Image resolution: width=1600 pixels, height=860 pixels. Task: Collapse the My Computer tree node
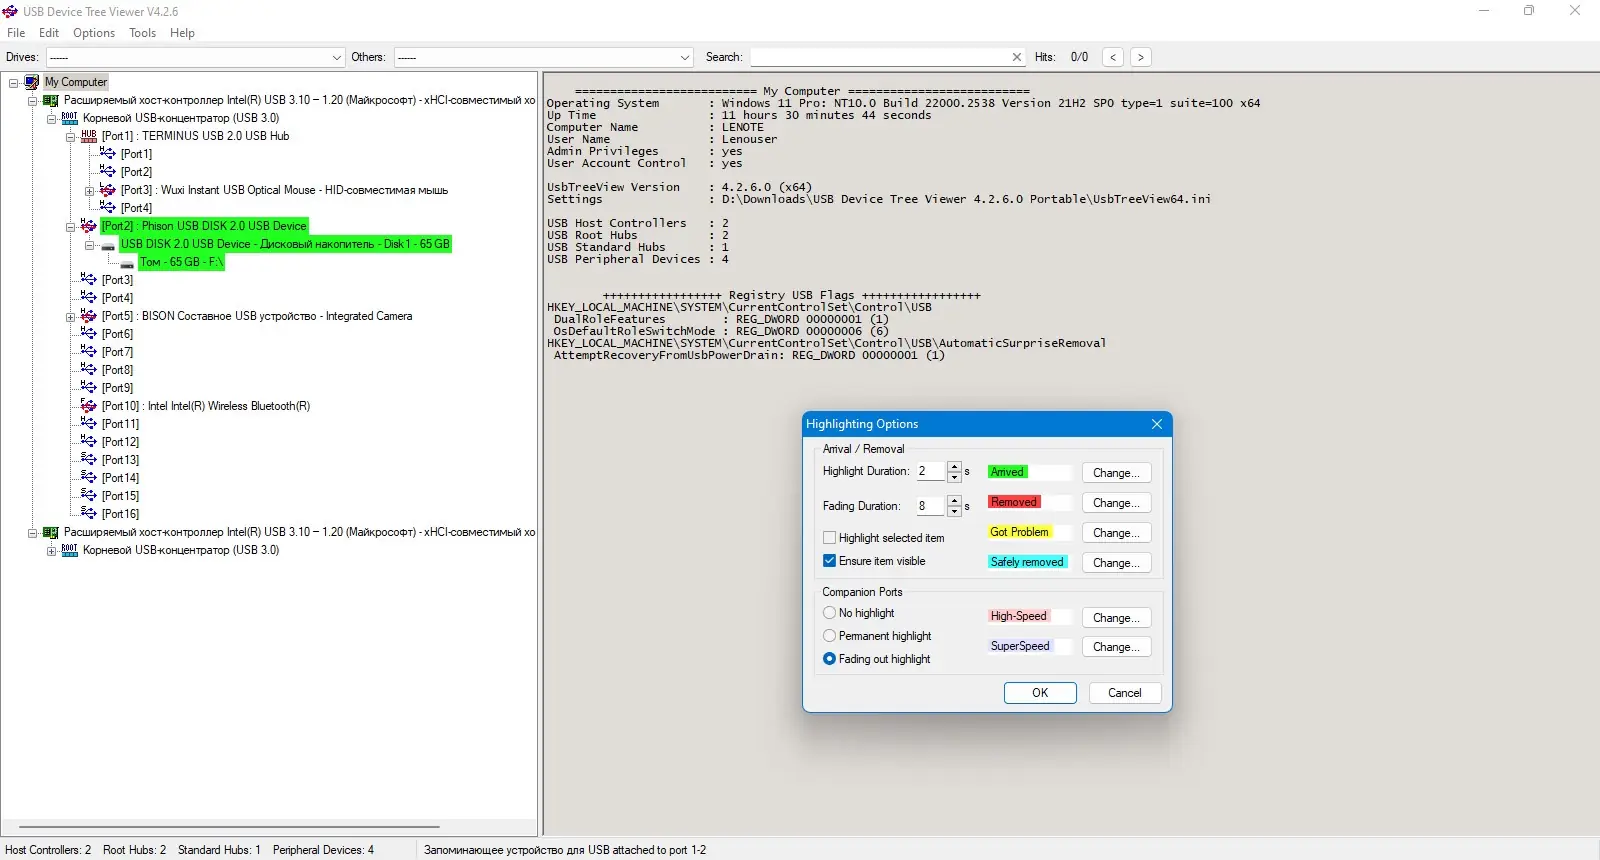tap(13, 83)
